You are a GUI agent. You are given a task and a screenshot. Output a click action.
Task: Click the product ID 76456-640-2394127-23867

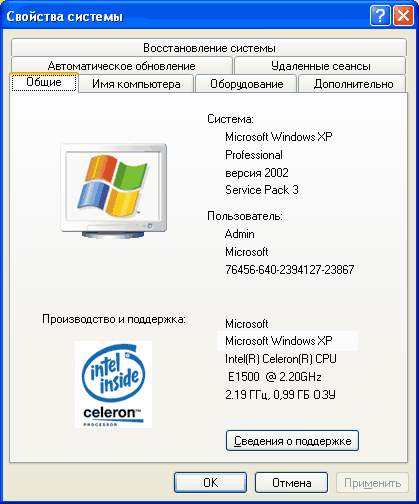pos(289,269)
